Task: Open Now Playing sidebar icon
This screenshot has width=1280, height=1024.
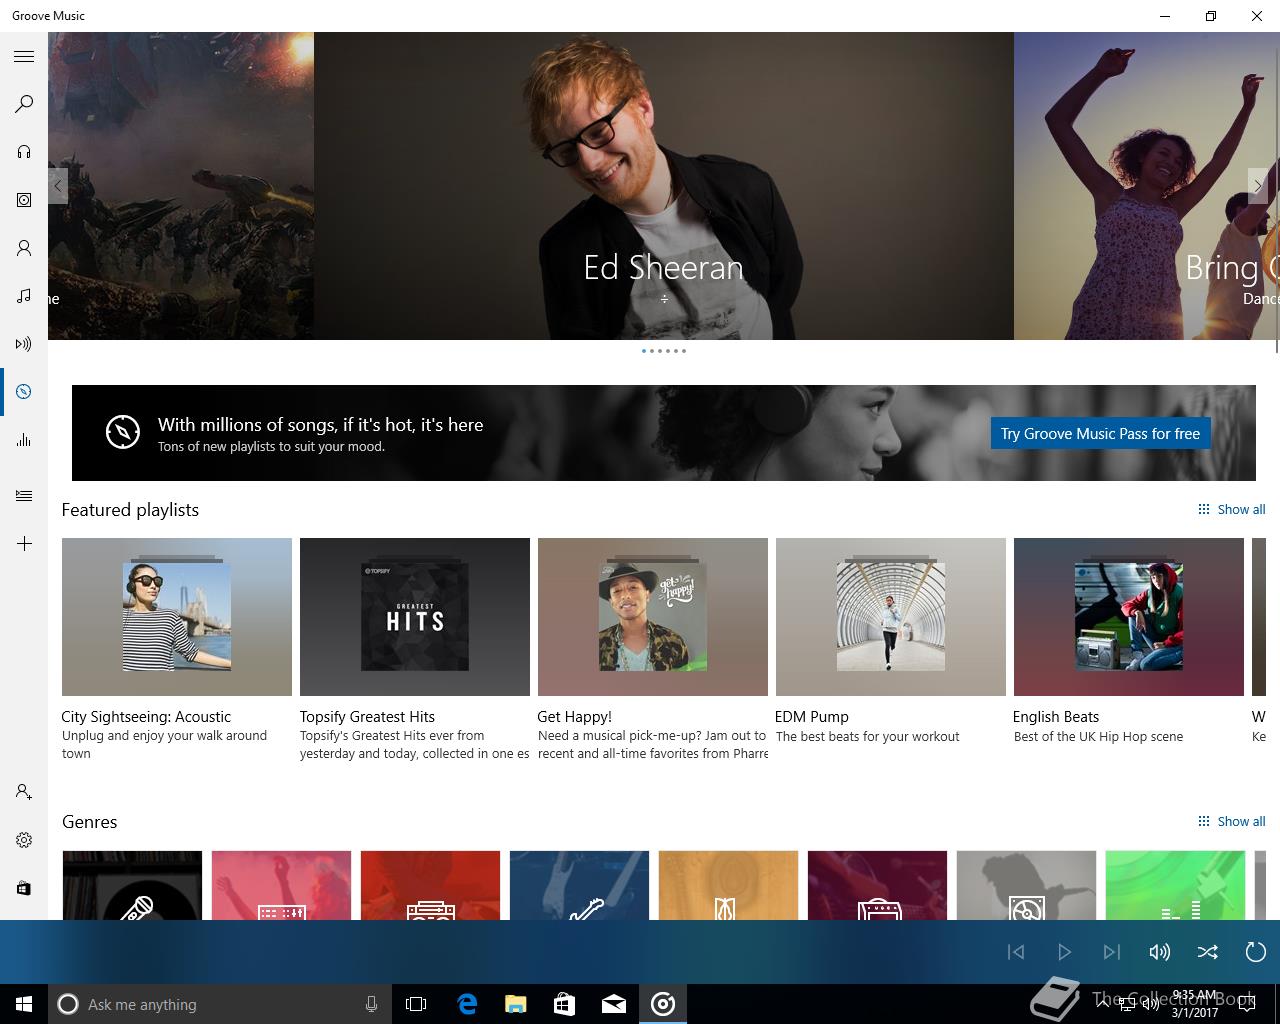Action: click(x=24, y=344)
